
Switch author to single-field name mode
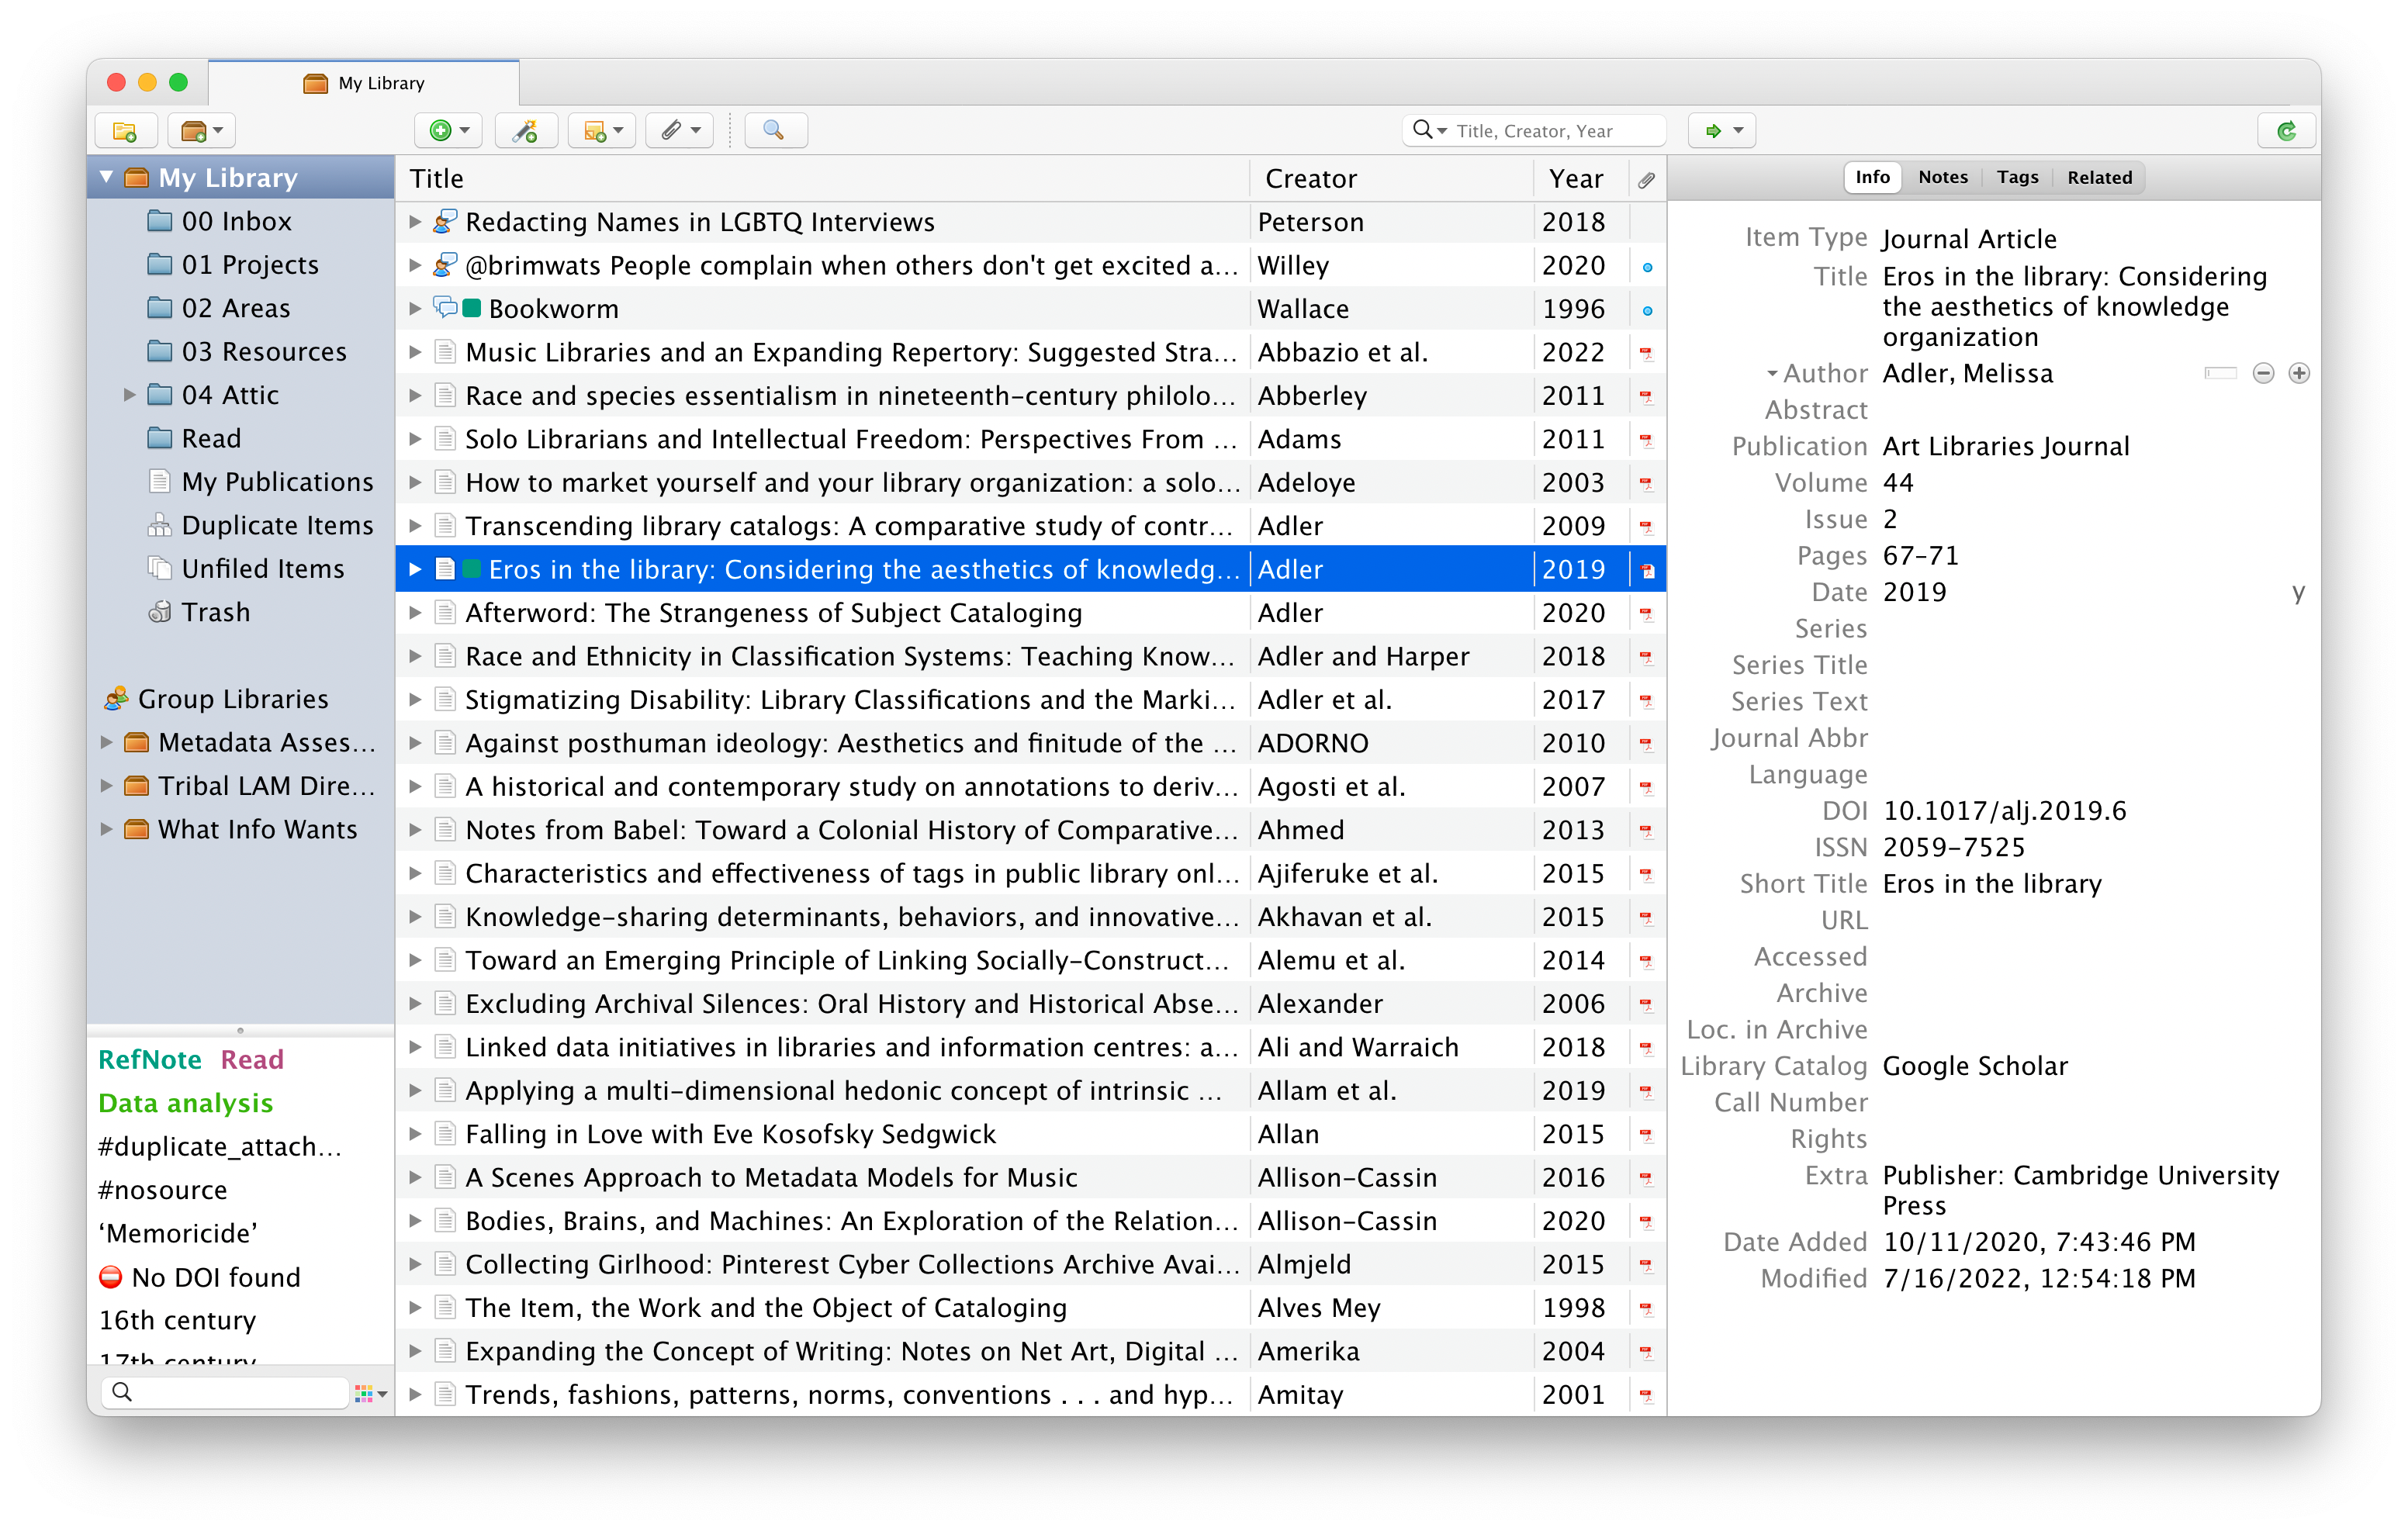pyautogui.click(x=2220, y=374)
